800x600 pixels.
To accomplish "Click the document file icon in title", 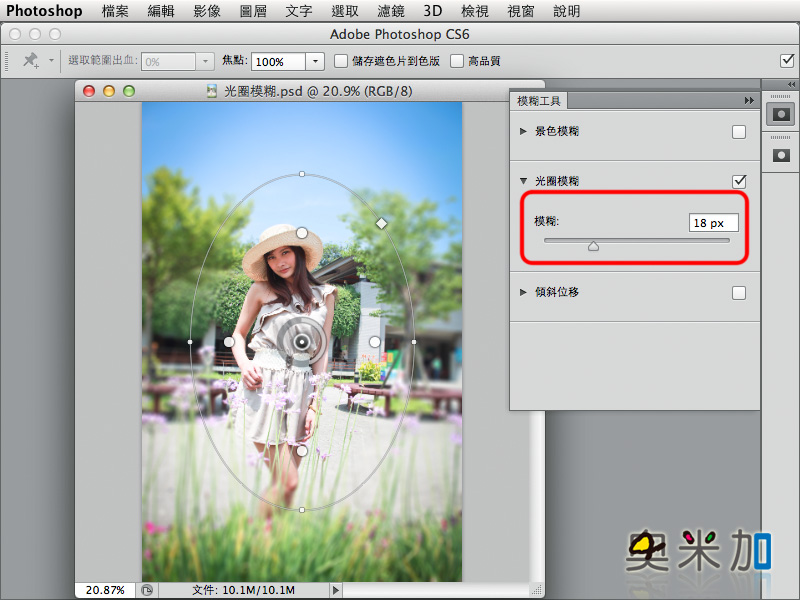I will click(x=212, y=91).
